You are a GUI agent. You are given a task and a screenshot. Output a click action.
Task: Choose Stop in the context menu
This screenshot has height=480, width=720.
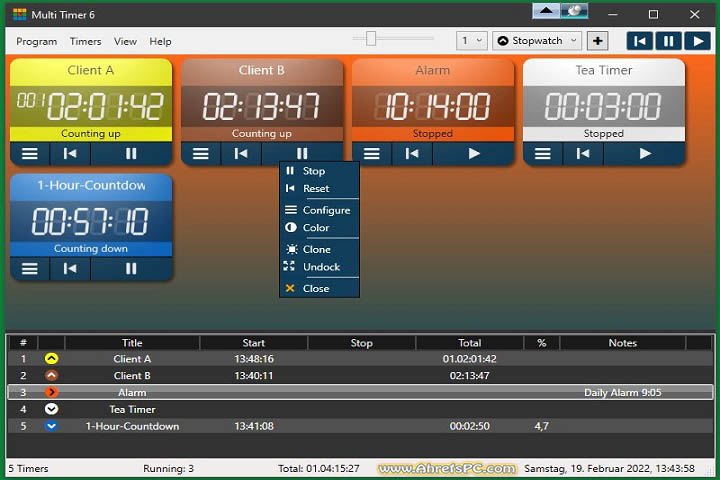(319, 171)
